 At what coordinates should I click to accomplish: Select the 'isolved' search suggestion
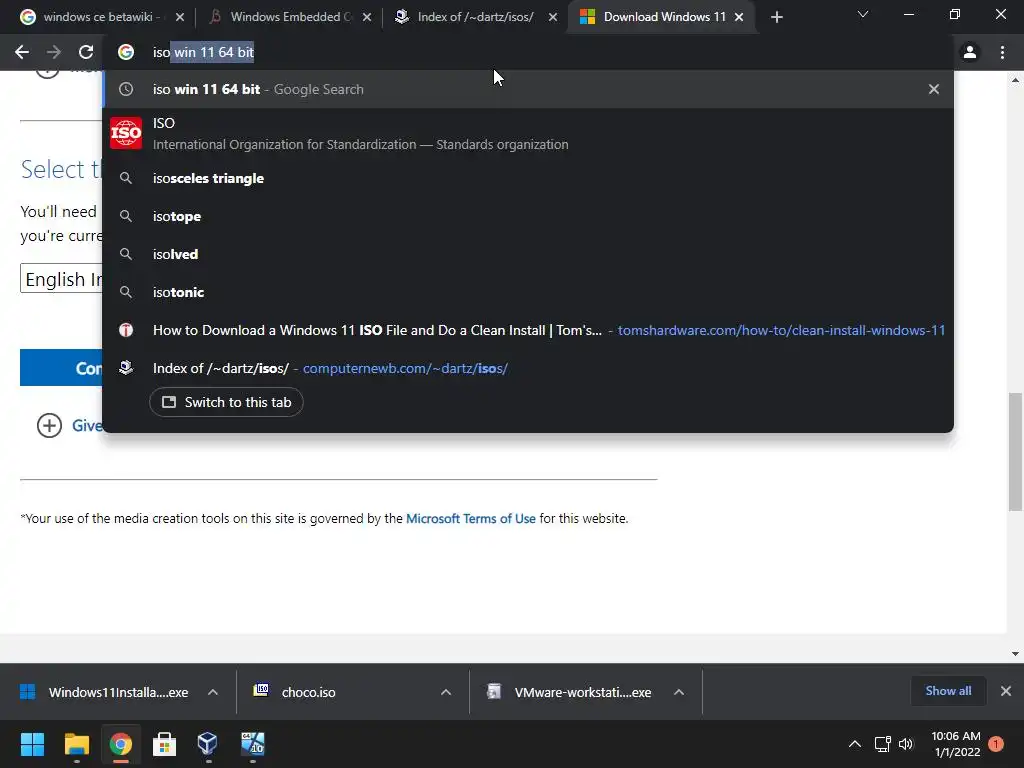tap(528, 254)
